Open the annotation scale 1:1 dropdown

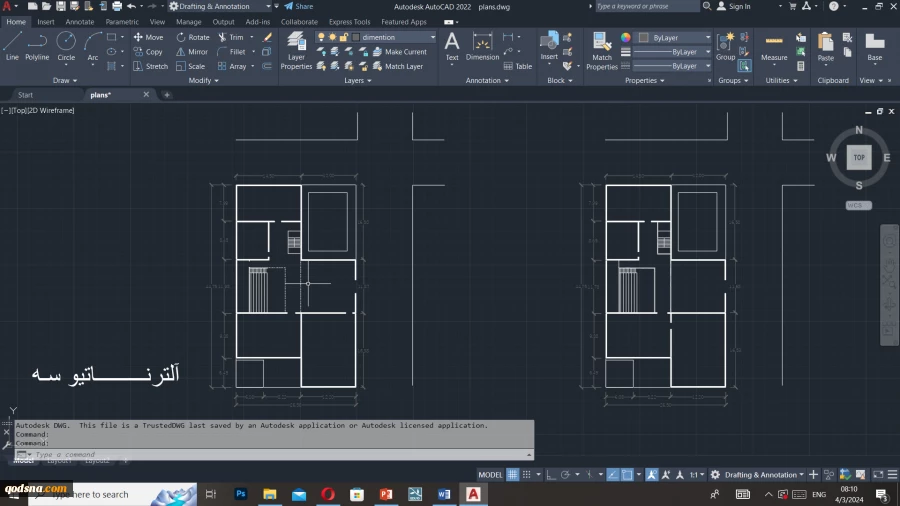point(697,474)
